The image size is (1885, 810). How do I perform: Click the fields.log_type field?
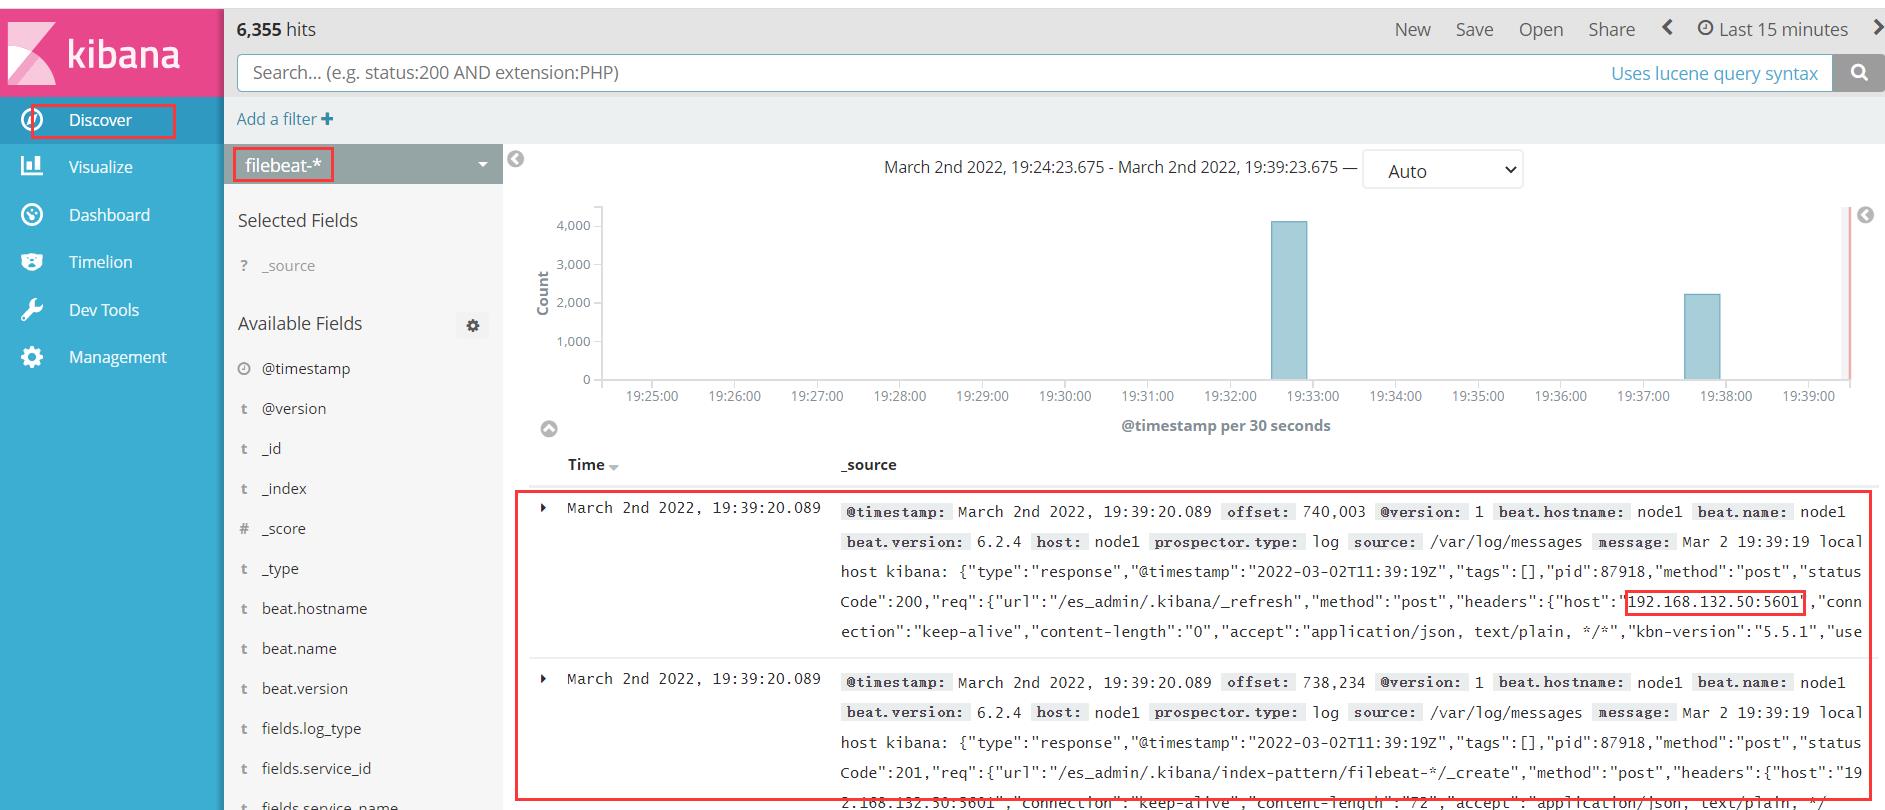(311, 729)
